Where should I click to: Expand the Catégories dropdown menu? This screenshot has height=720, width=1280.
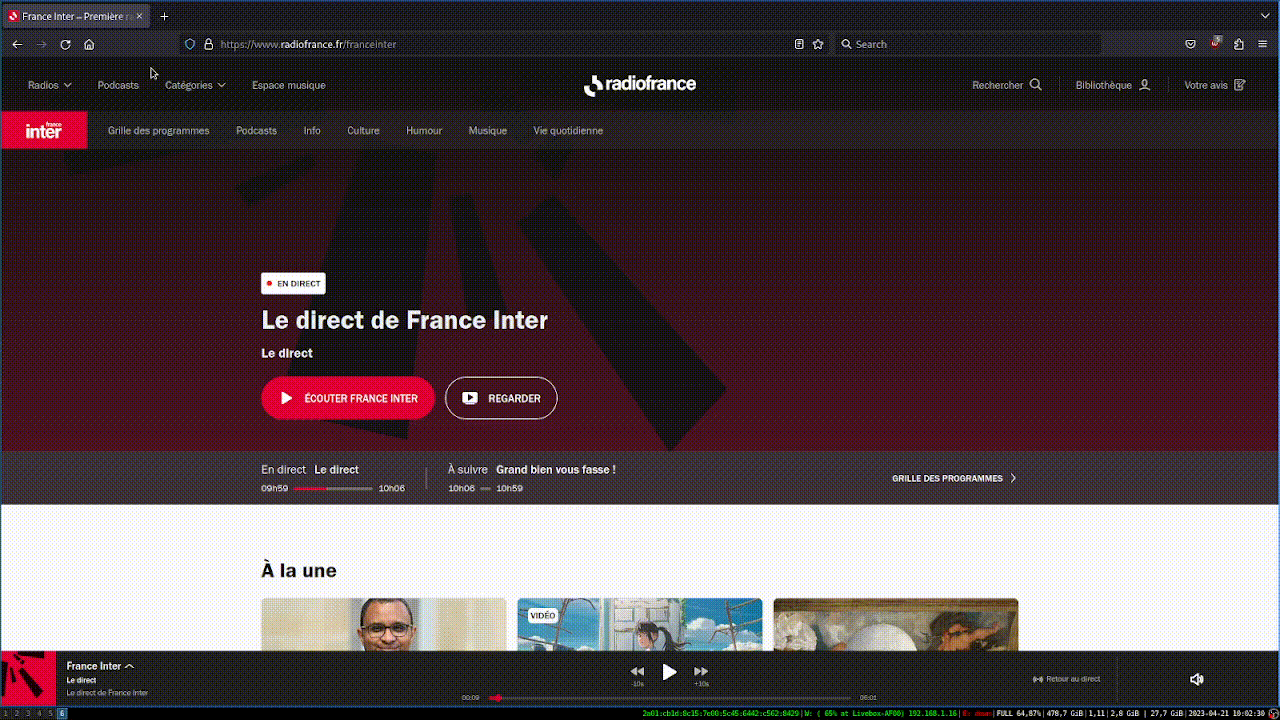(x=195, y=85)
